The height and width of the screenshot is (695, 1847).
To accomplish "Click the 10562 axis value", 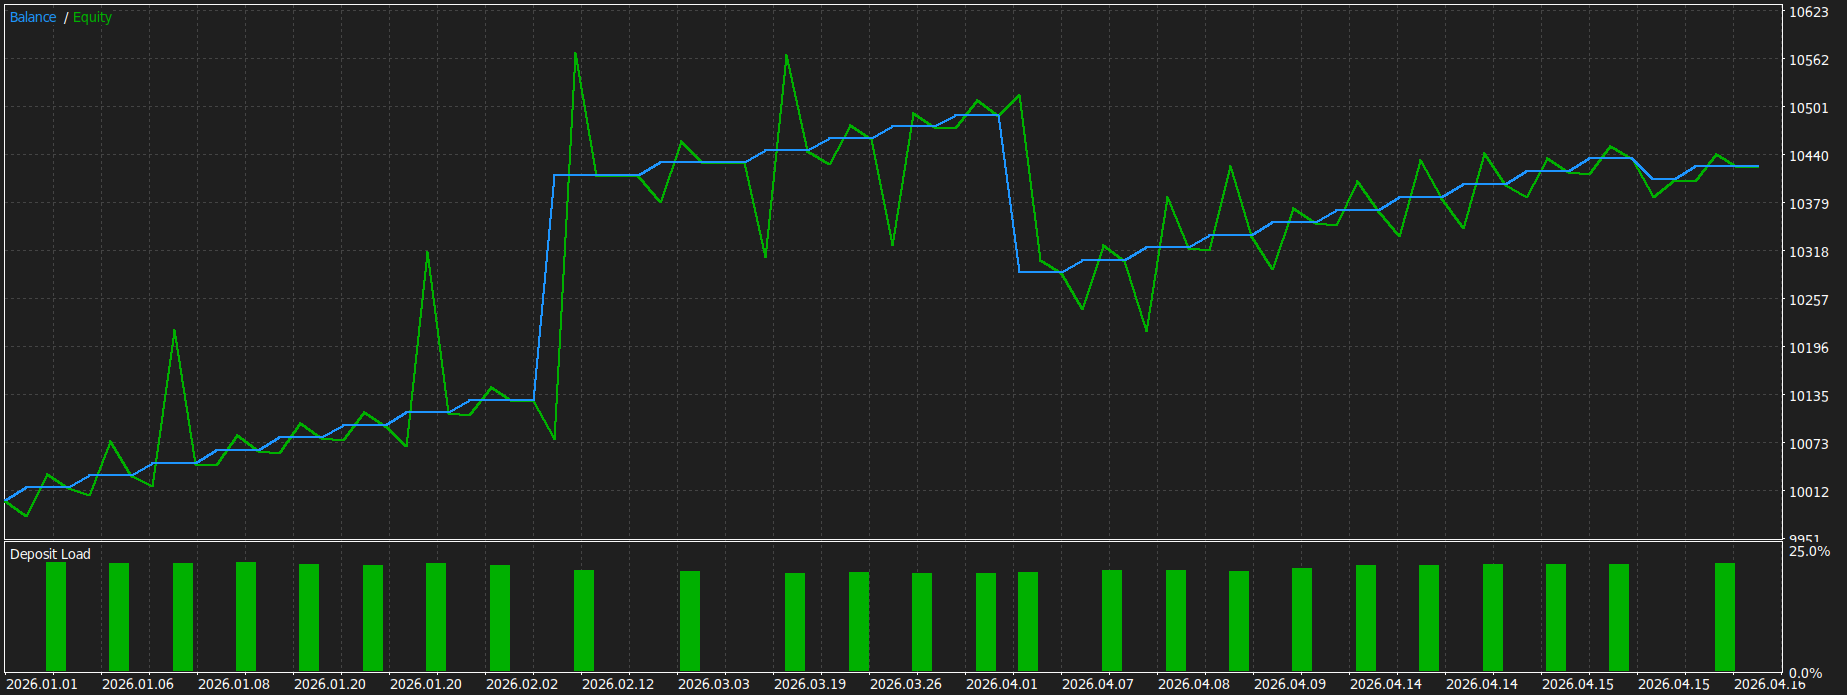I will click(x=1809, y=60).
